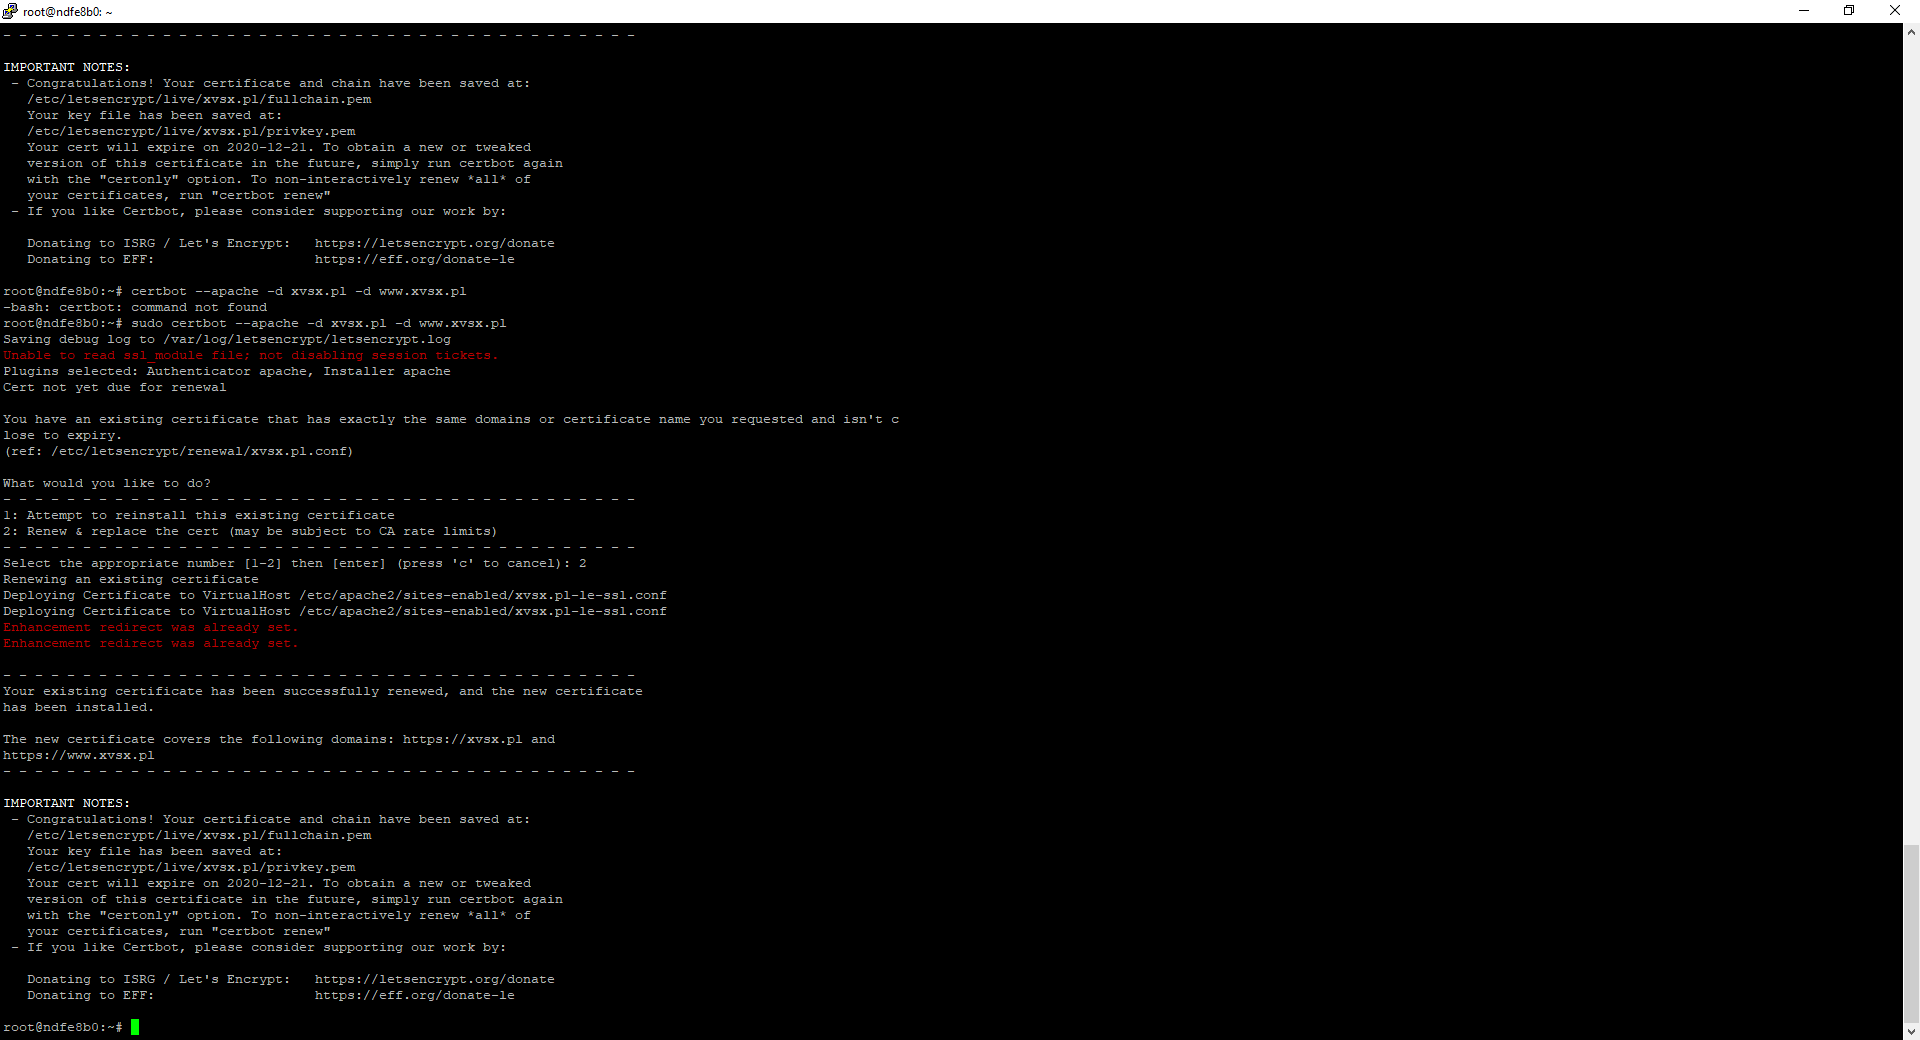This screenshot has height=1040, width=1920.
Task: Click the scrollbar down arrow
Action: pyautogui.click(x=1911, y=1031)
